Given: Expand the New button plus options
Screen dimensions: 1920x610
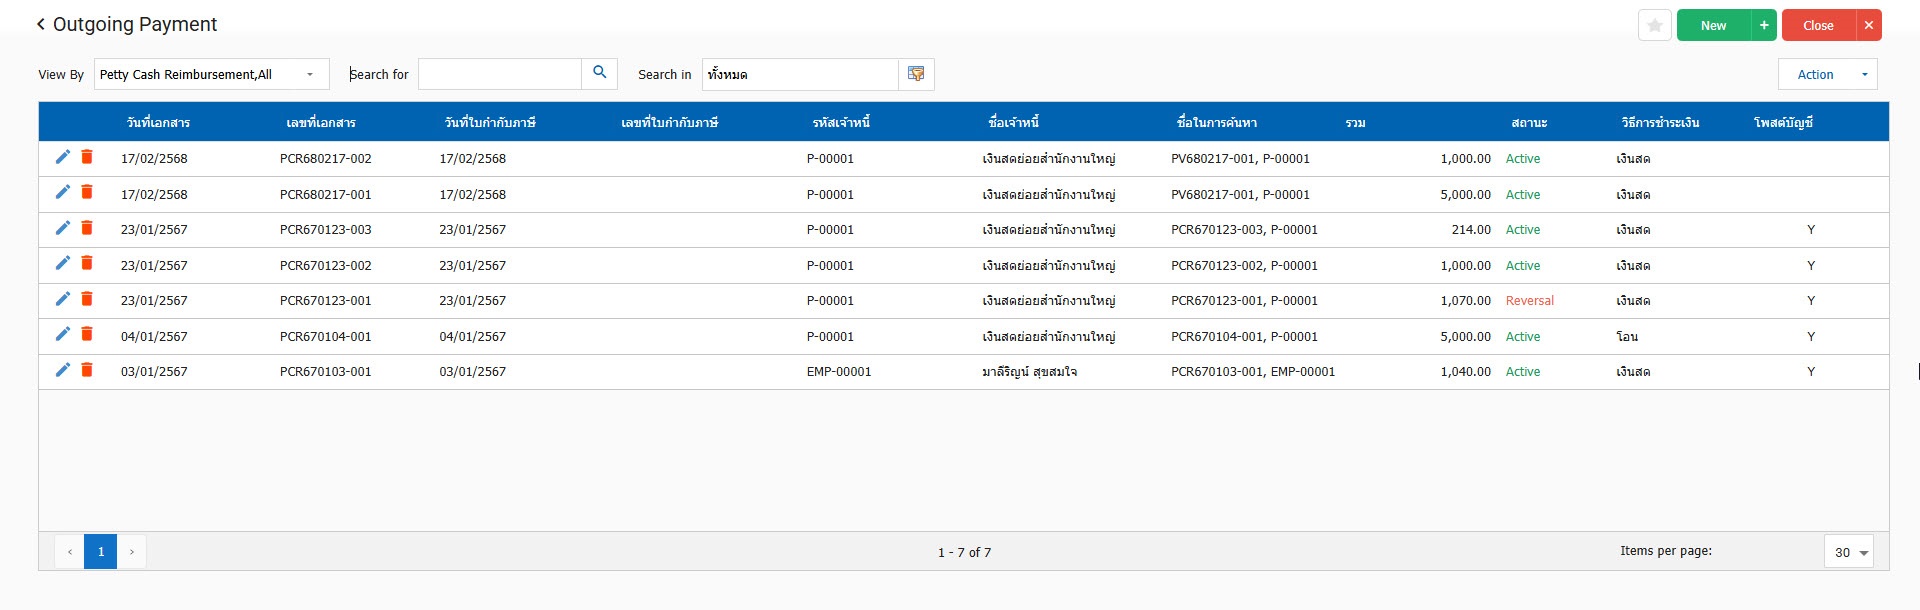Looking at the screenshot, I should pyautogui.click(x=1764, y=25).
